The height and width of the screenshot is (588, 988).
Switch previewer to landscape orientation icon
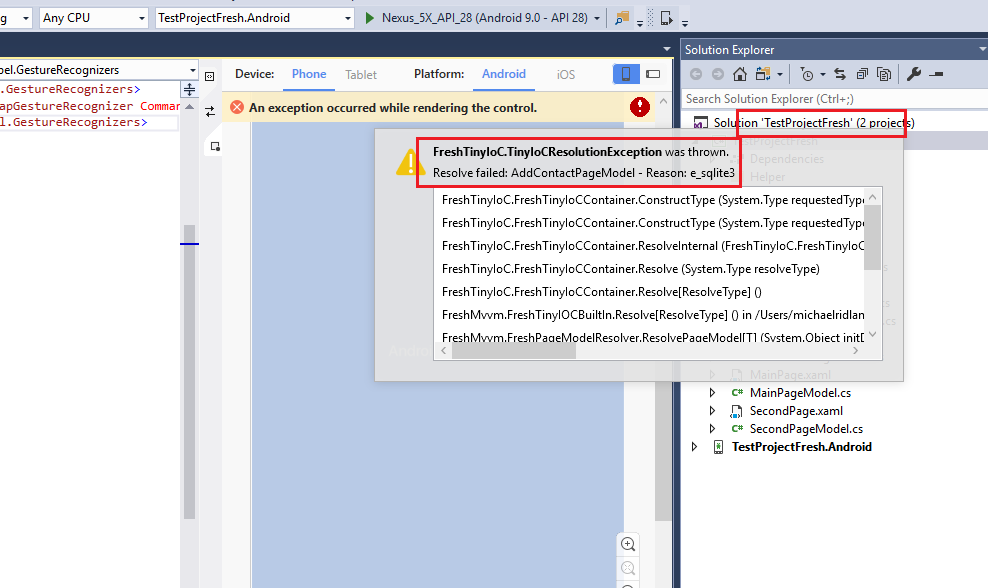click(653, 74)
